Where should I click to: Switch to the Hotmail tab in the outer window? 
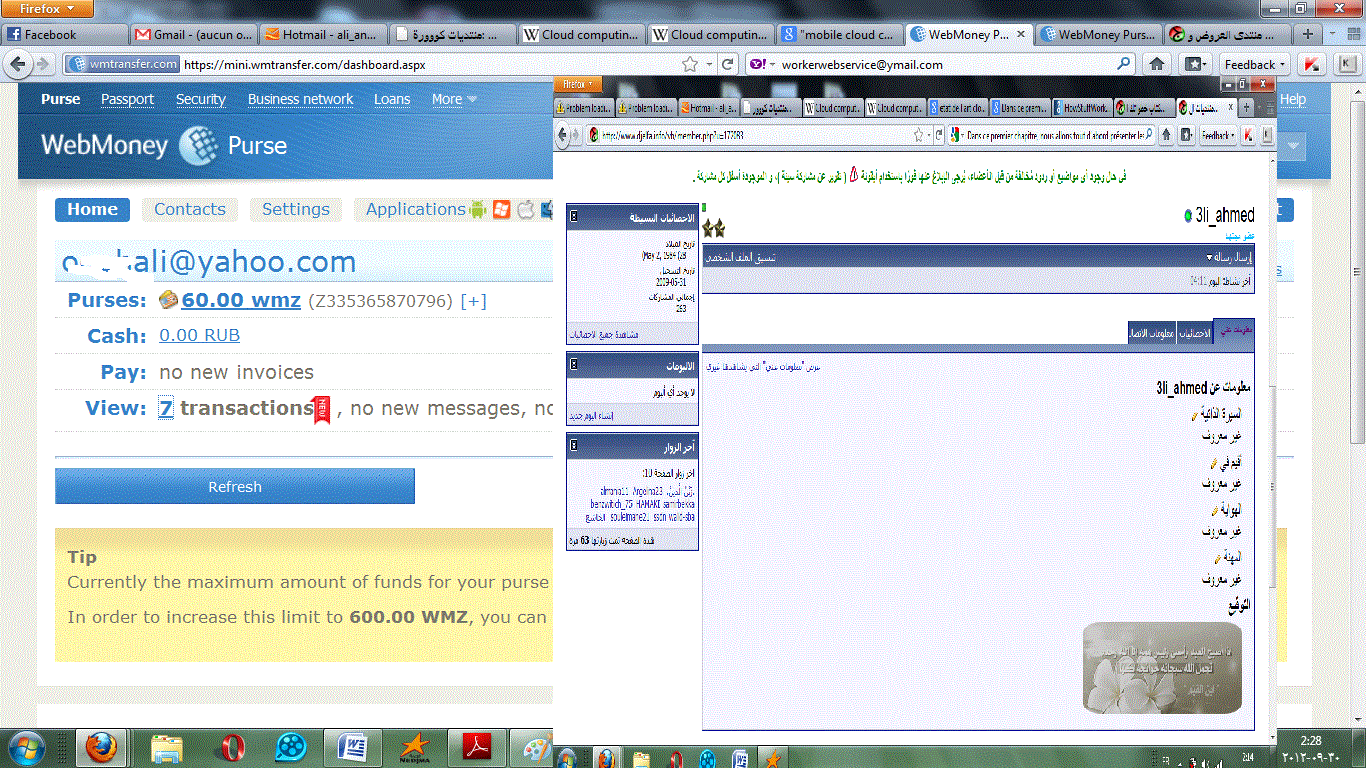[322, 34]
